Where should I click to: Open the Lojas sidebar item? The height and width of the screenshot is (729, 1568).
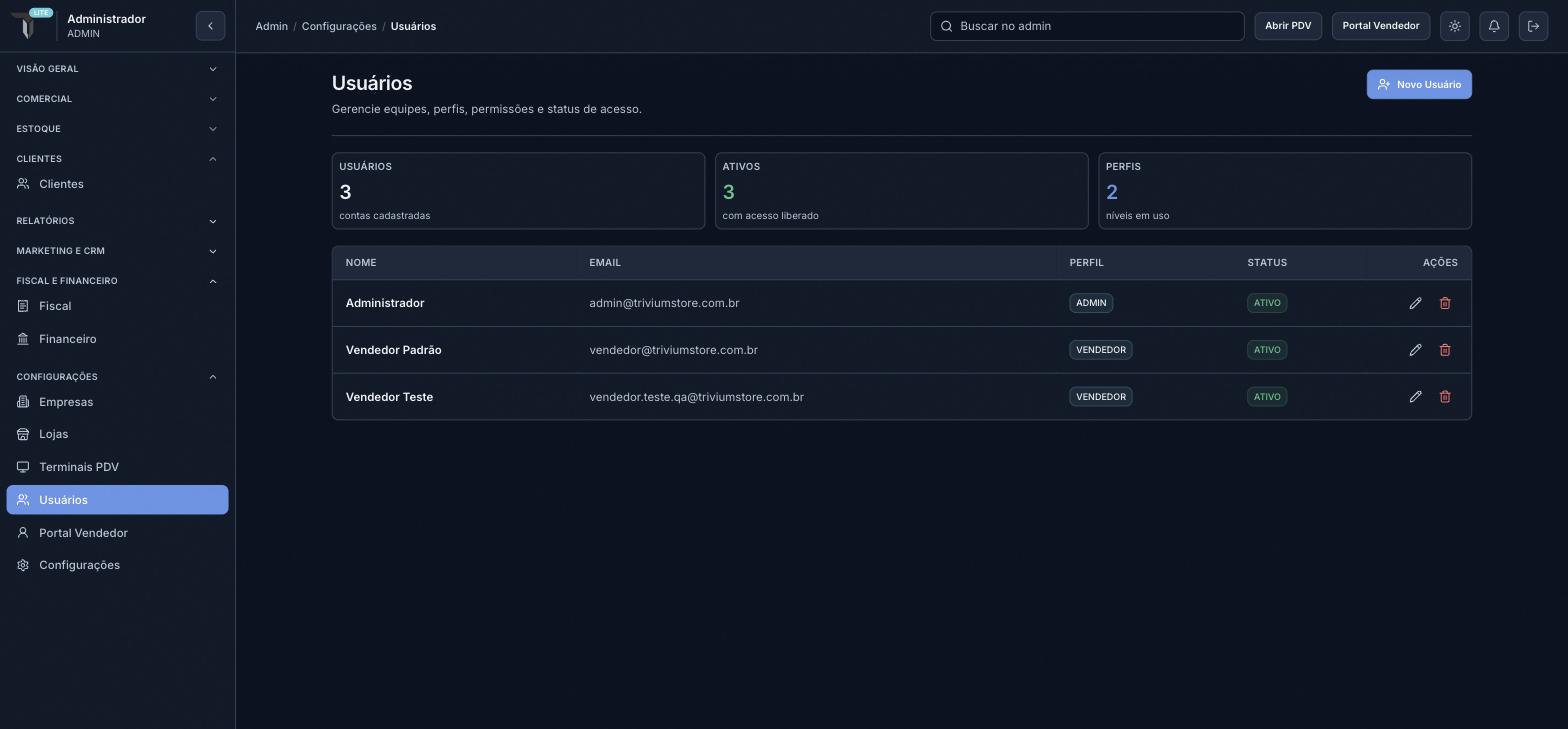tap(117, 434)
